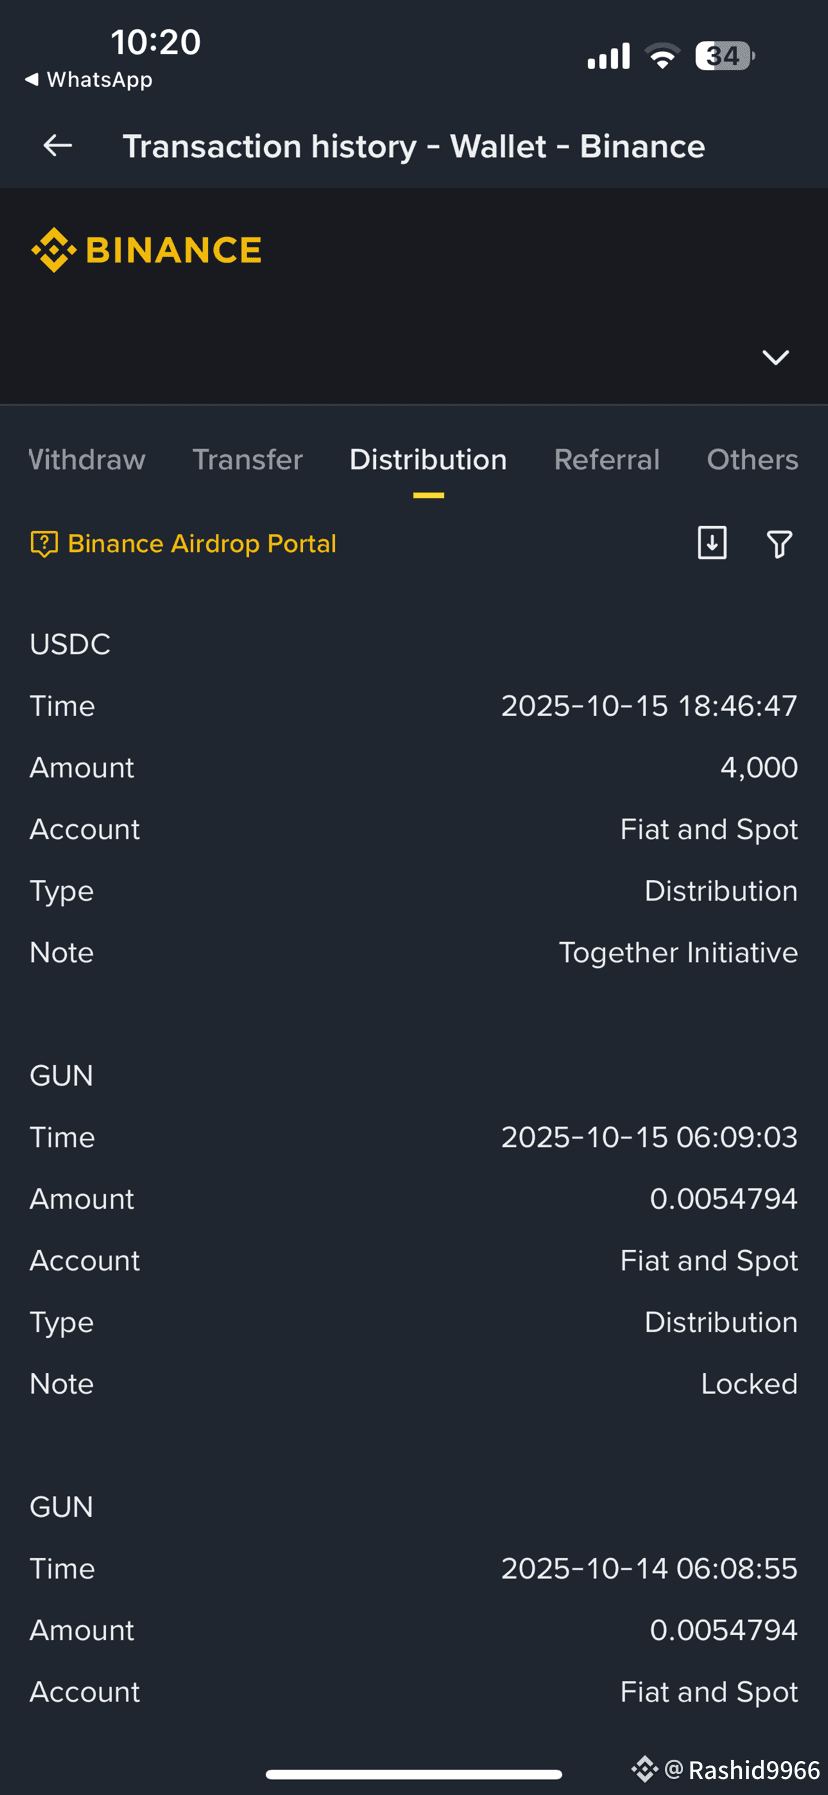Tap the home indicator bar
Image resolution: width=828 pixels, height=1795 pixels.
click(414, 1774)
